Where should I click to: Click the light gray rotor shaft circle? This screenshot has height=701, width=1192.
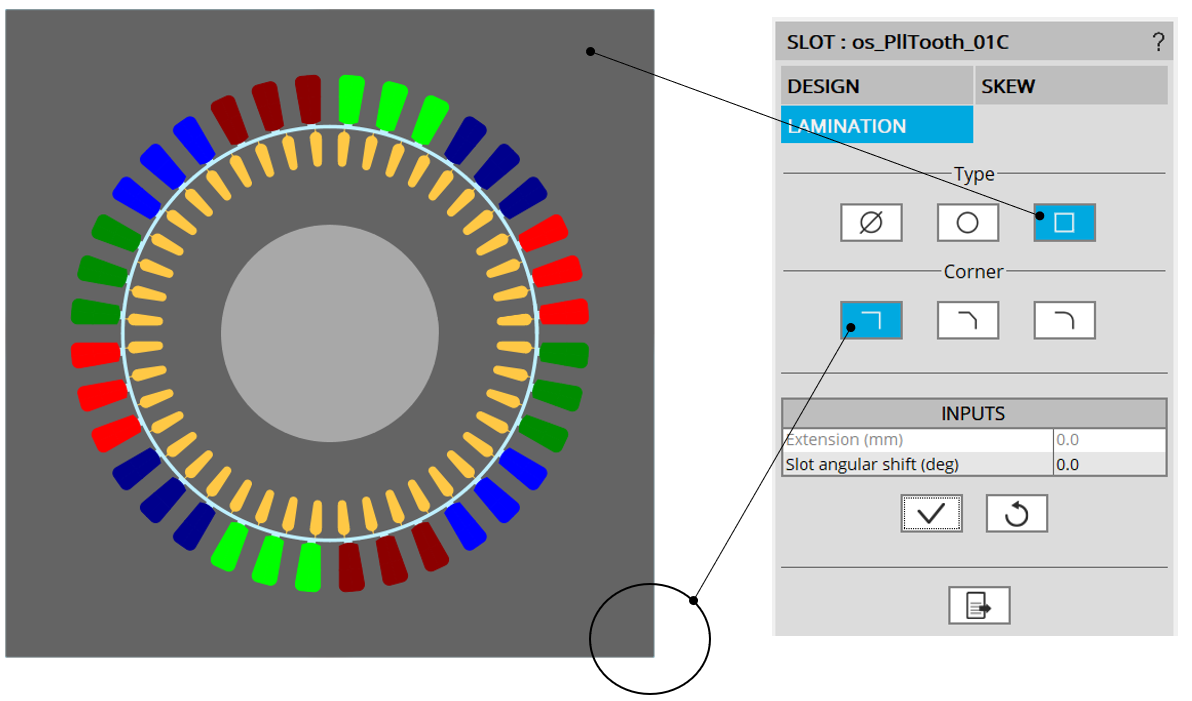(330, 332)
